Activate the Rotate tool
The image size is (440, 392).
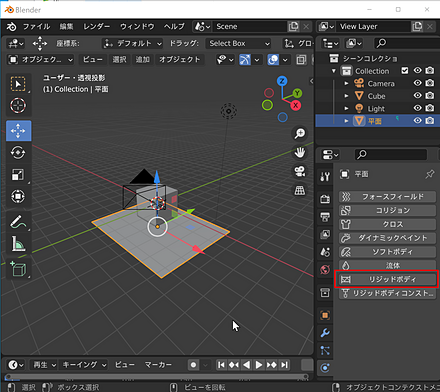[x=18, y=153]
